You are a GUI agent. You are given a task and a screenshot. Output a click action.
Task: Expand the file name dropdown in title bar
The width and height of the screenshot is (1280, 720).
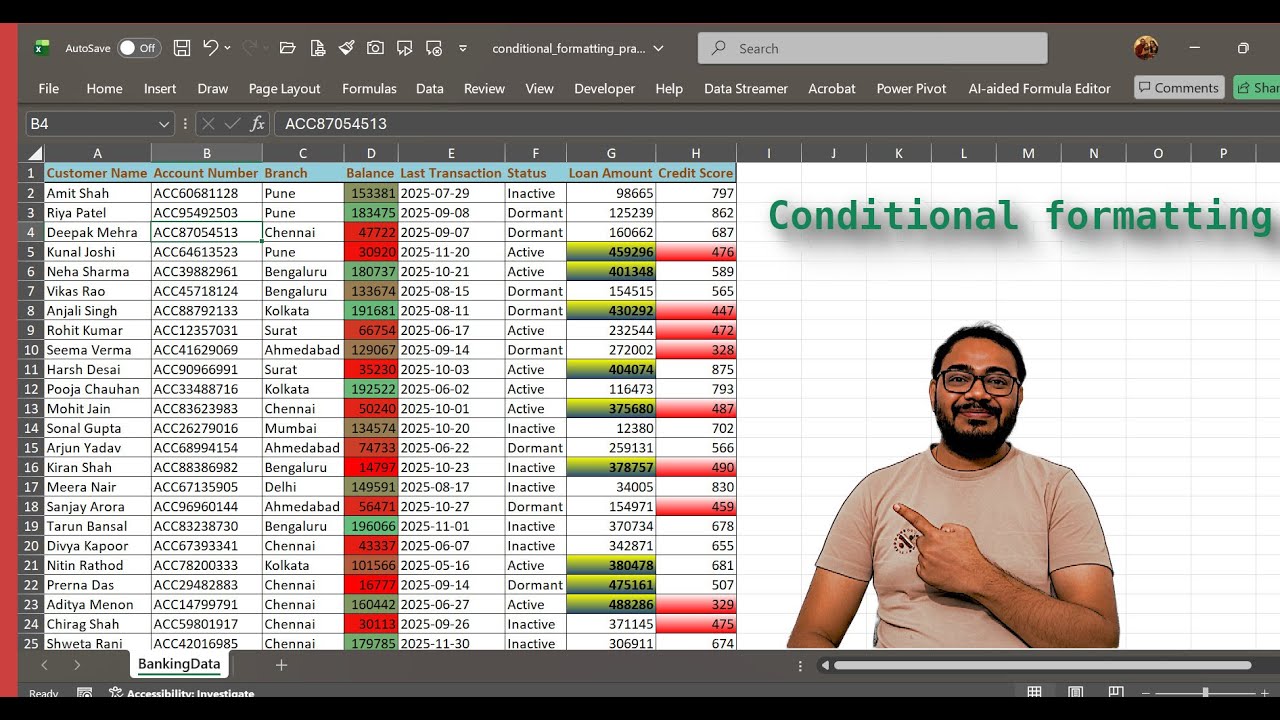click(658, 48)
